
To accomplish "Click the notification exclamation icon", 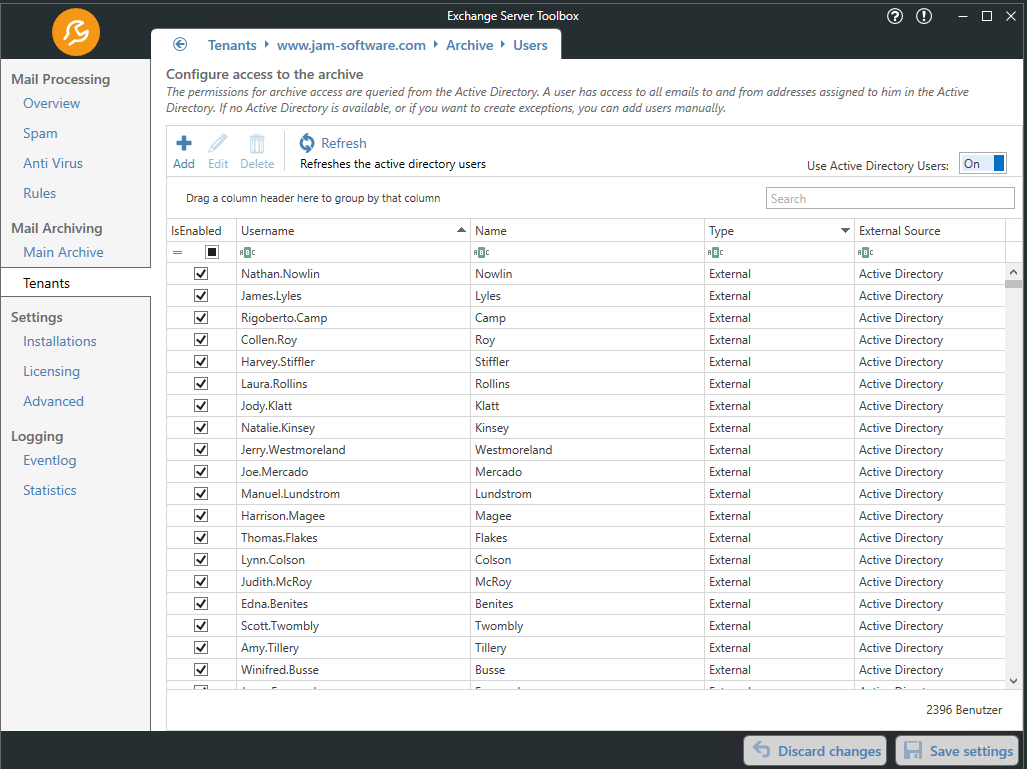I will [x=923, y=16].
